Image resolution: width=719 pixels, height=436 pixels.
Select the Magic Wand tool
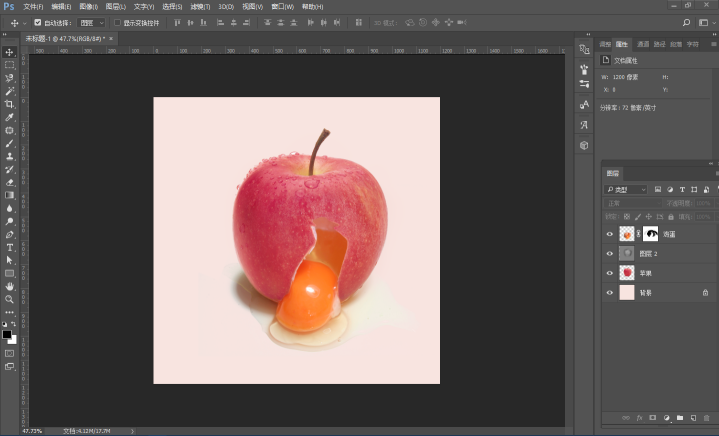coord(9,91)
